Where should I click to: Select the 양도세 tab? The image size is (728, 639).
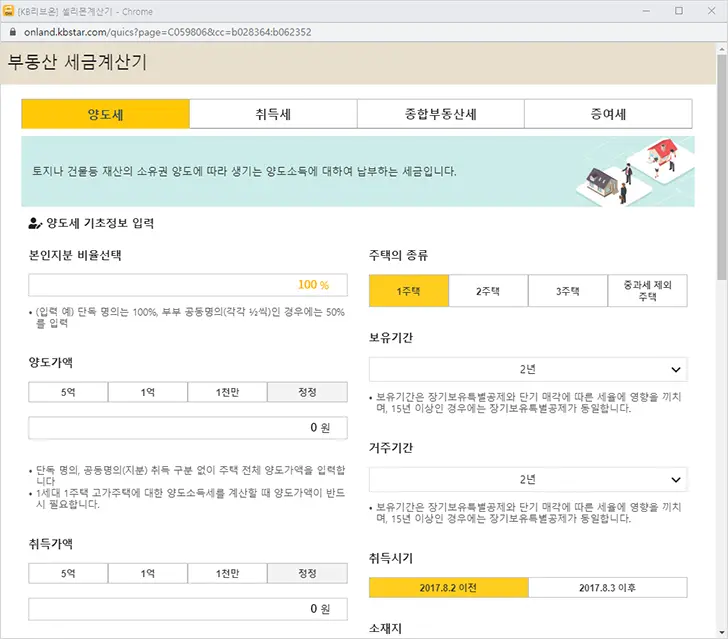105,114
